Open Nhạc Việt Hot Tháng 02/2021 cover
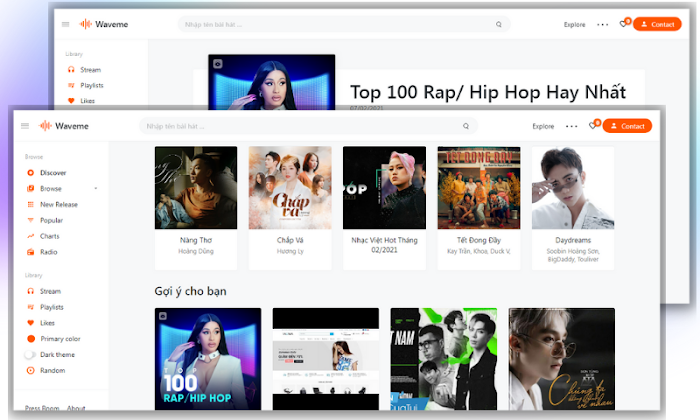700x420 pixels. pyautogui.click(x=384, y=188)
